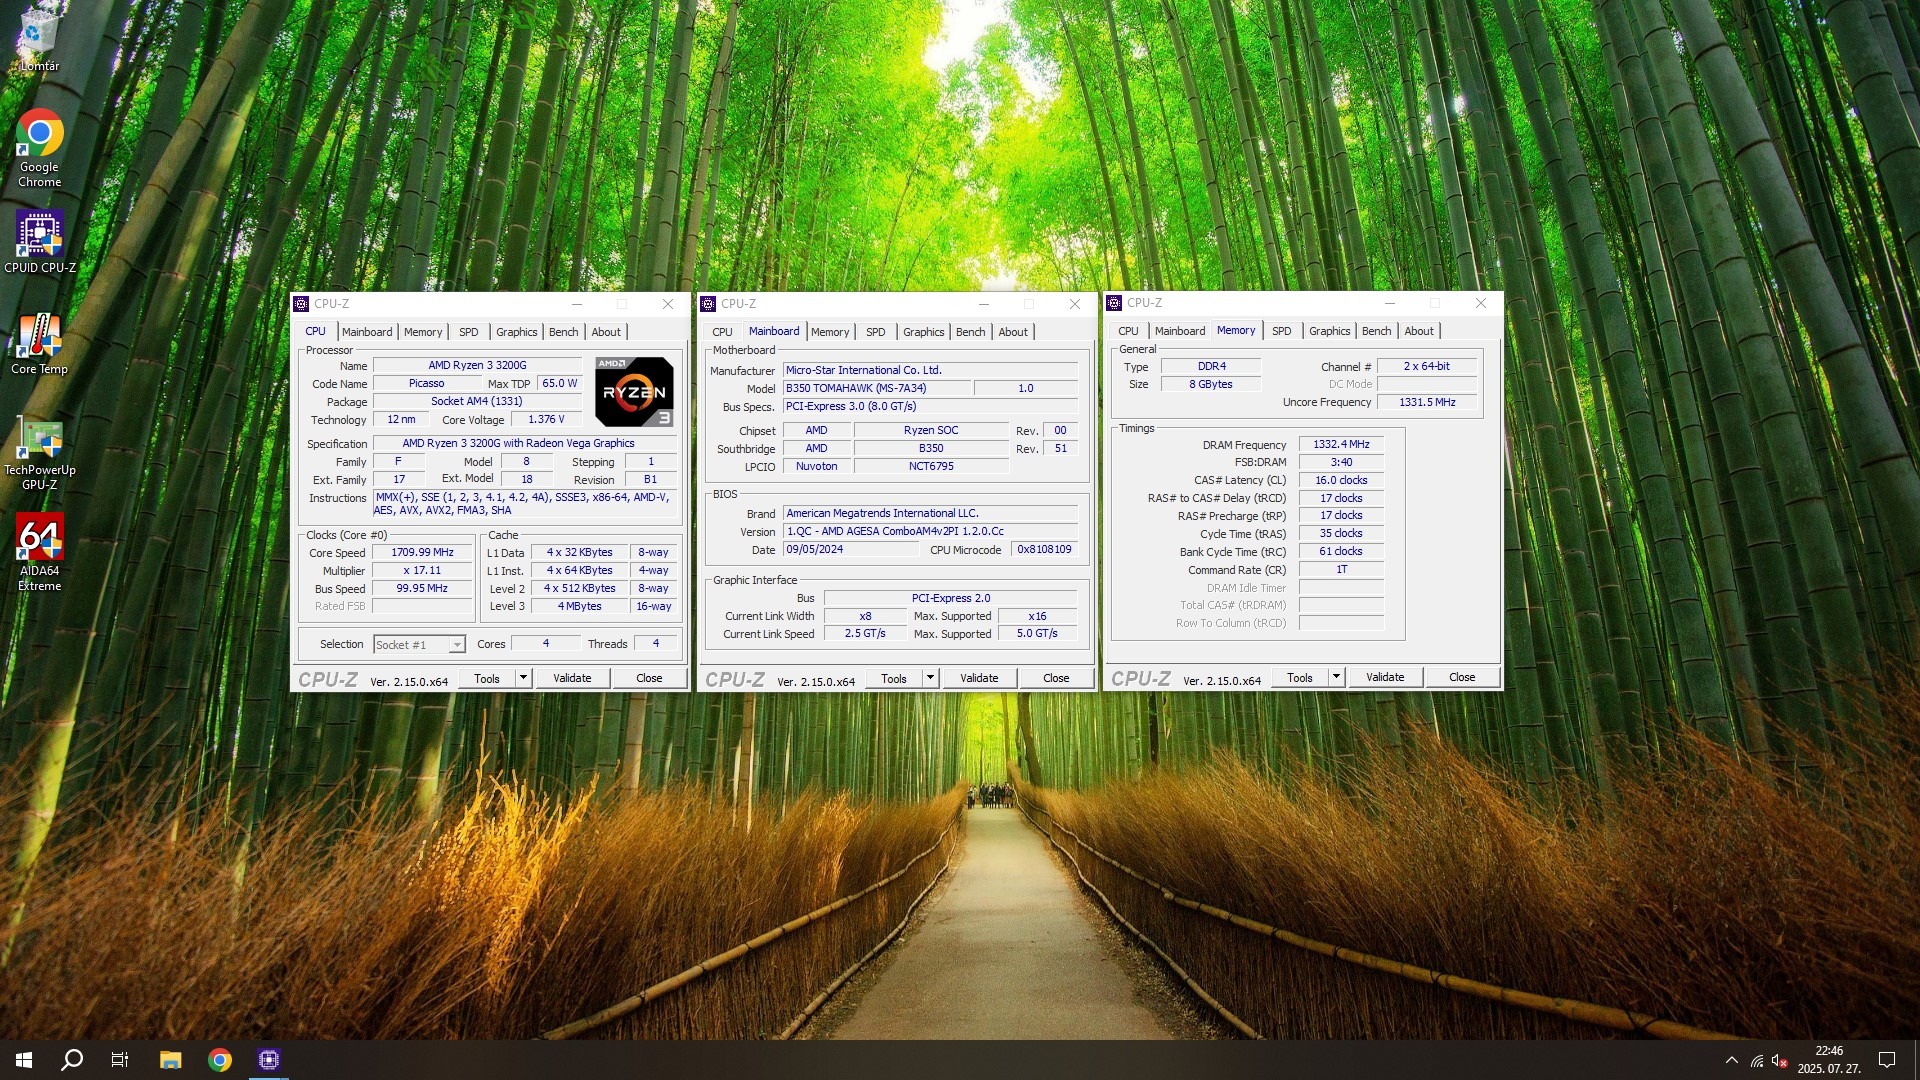Click the CPU-Z icon in the taskbar
This screenshot has height=1080, width=1920.
269,1060
